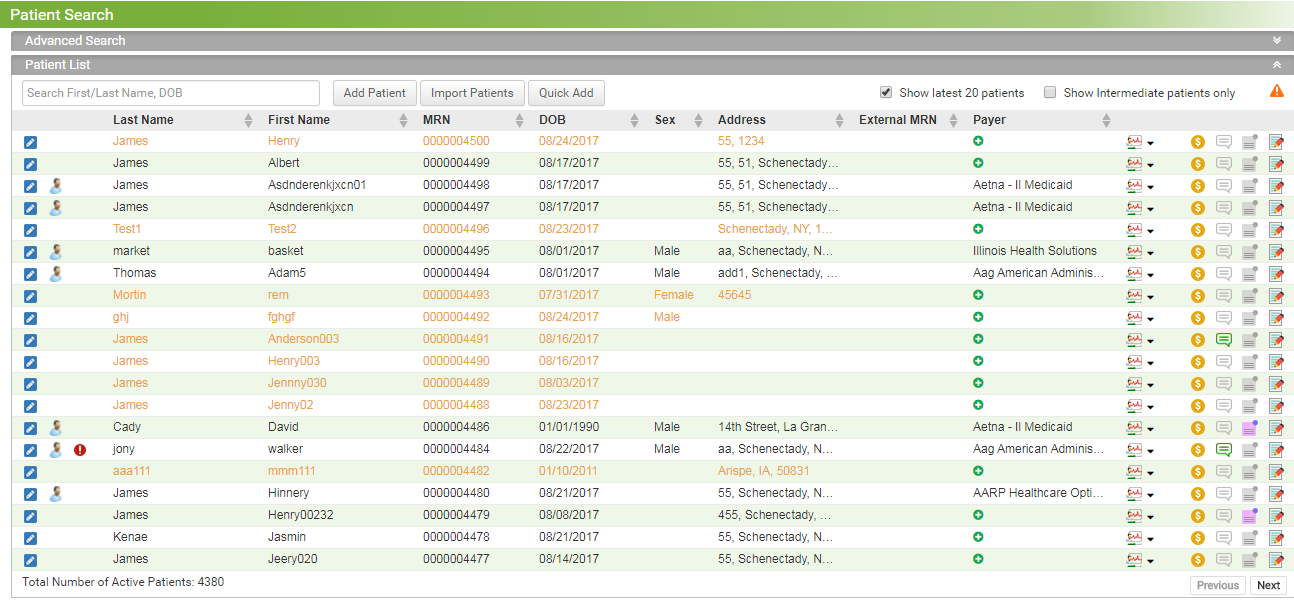Sort by the Last Name column header
Image resolution: width=1294 pixels, height=602 pixels.
pyautogui.click(x=142, y=119)
